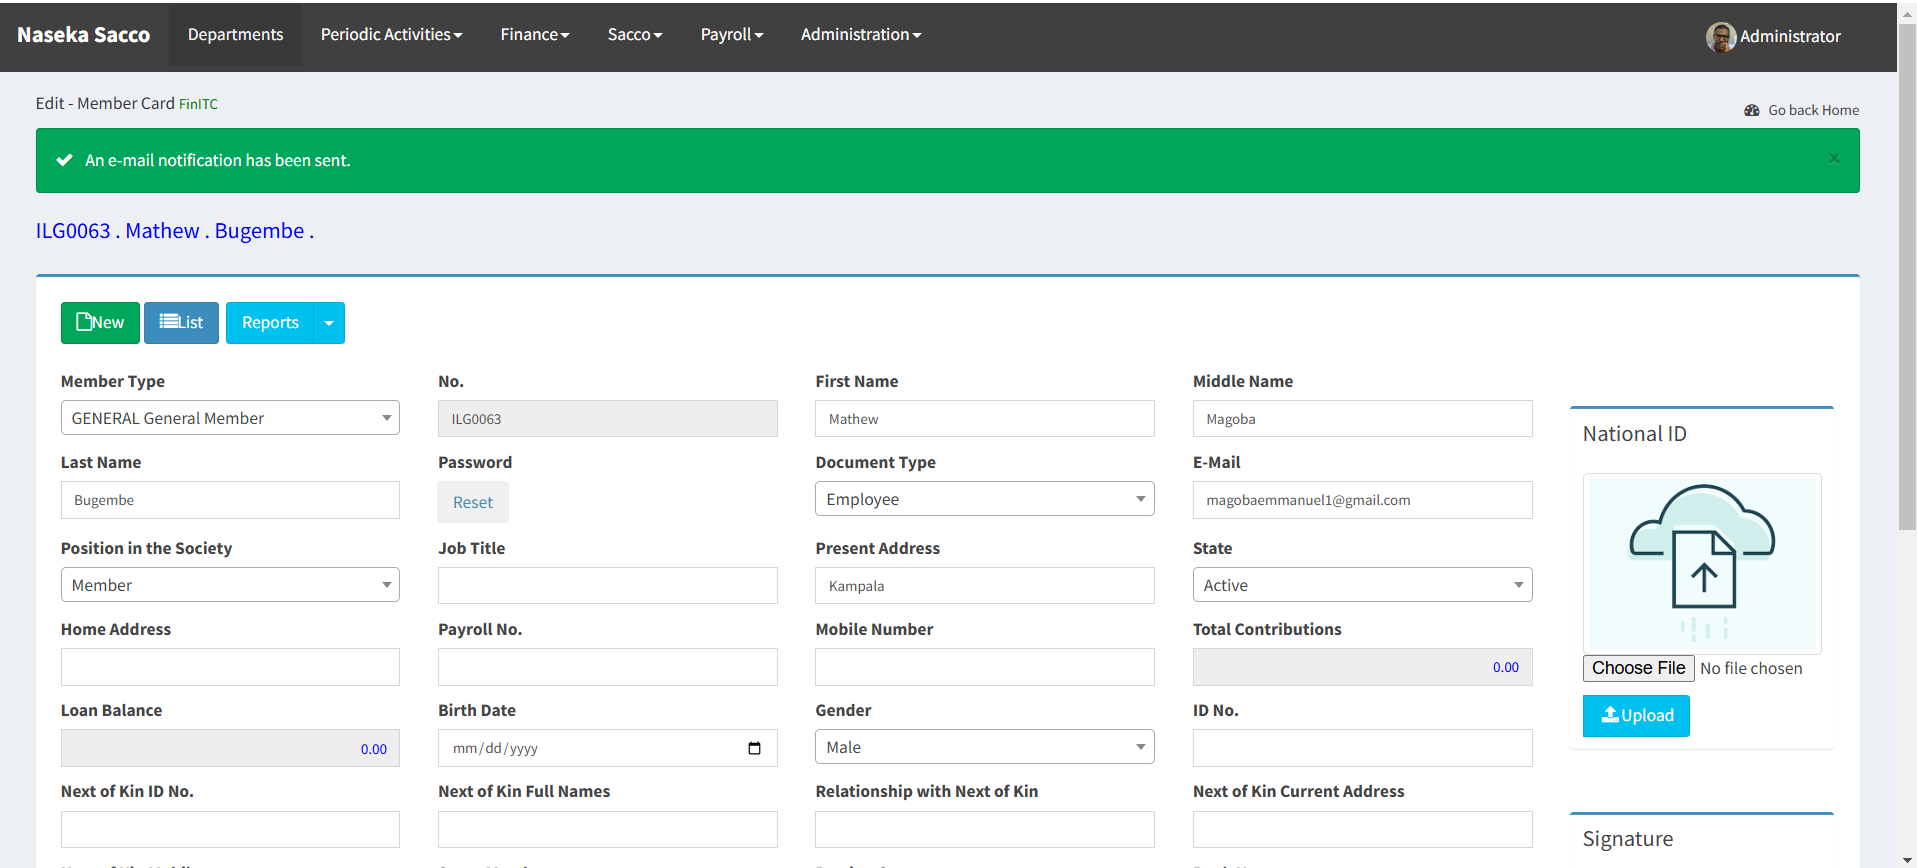Screen dimensions: 1917x868
Task: Click the Naseka Sacco brand link
Action: [x=84, y=35]
